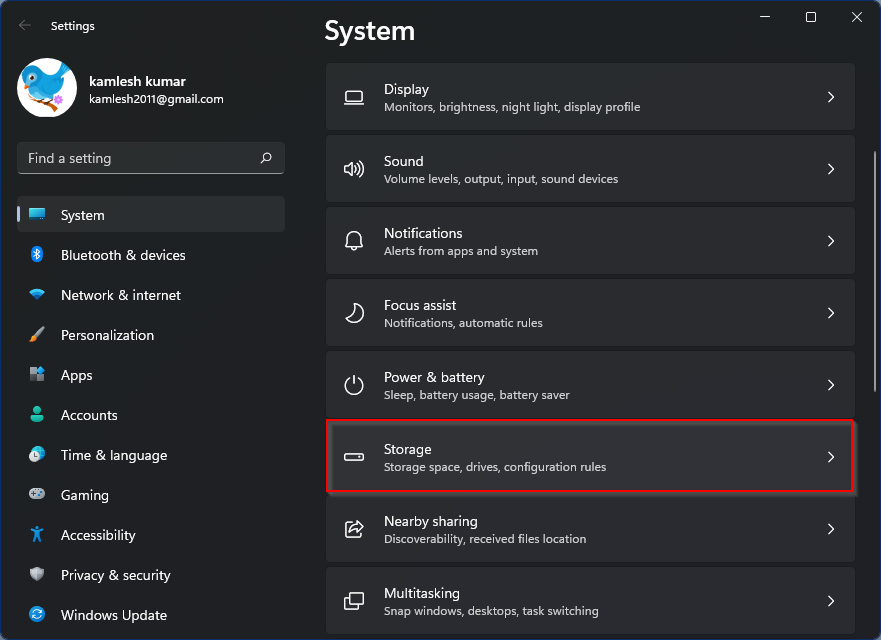Click the Find a setting search box
The width and height of the screenshot is (881, 640).
pos(138,158)
